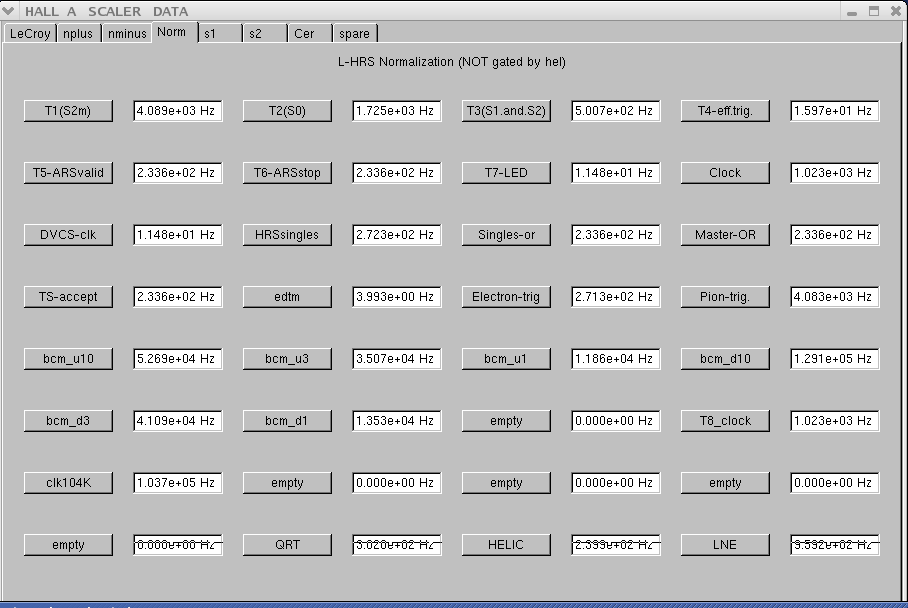Click the T6-ARSstop button

287,173
